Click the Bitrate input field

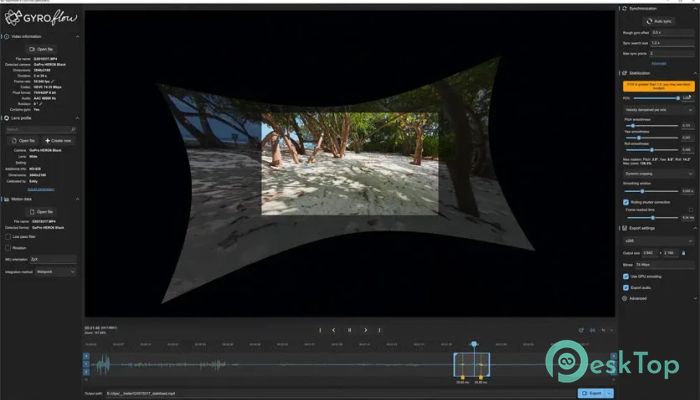tap(664, 265)
